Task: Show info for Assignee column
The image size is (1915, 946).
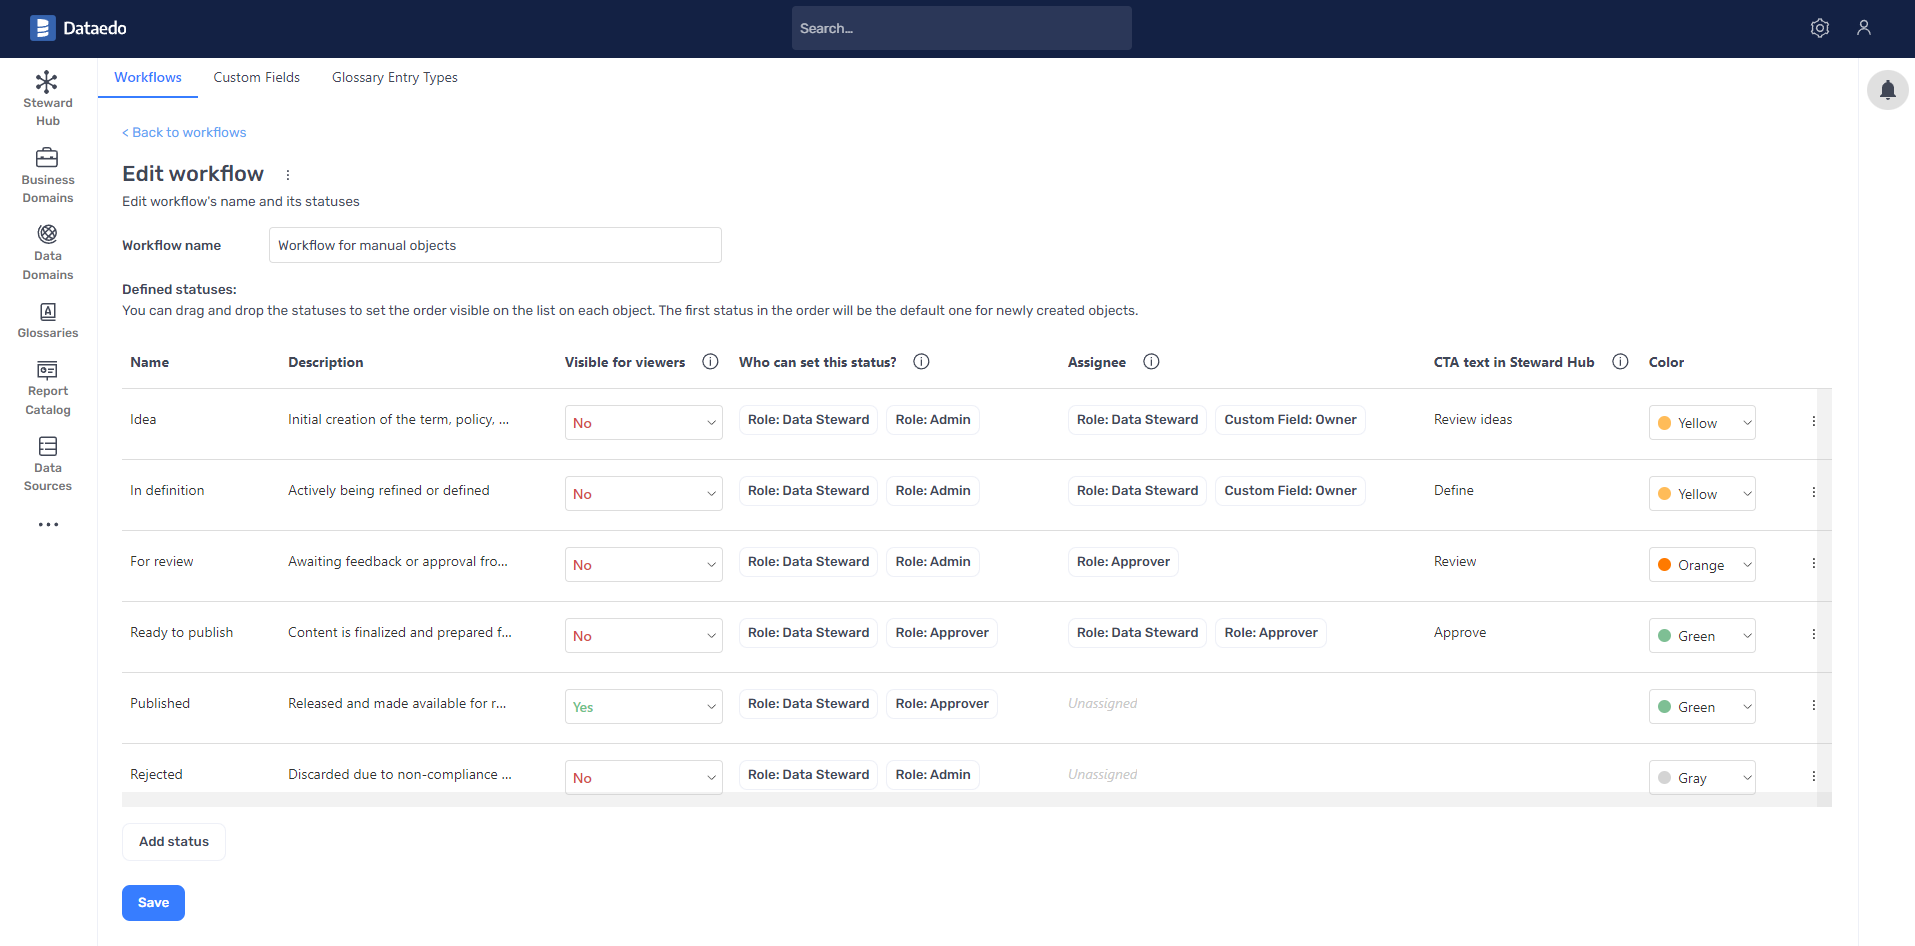Action: coord(1151,362)
